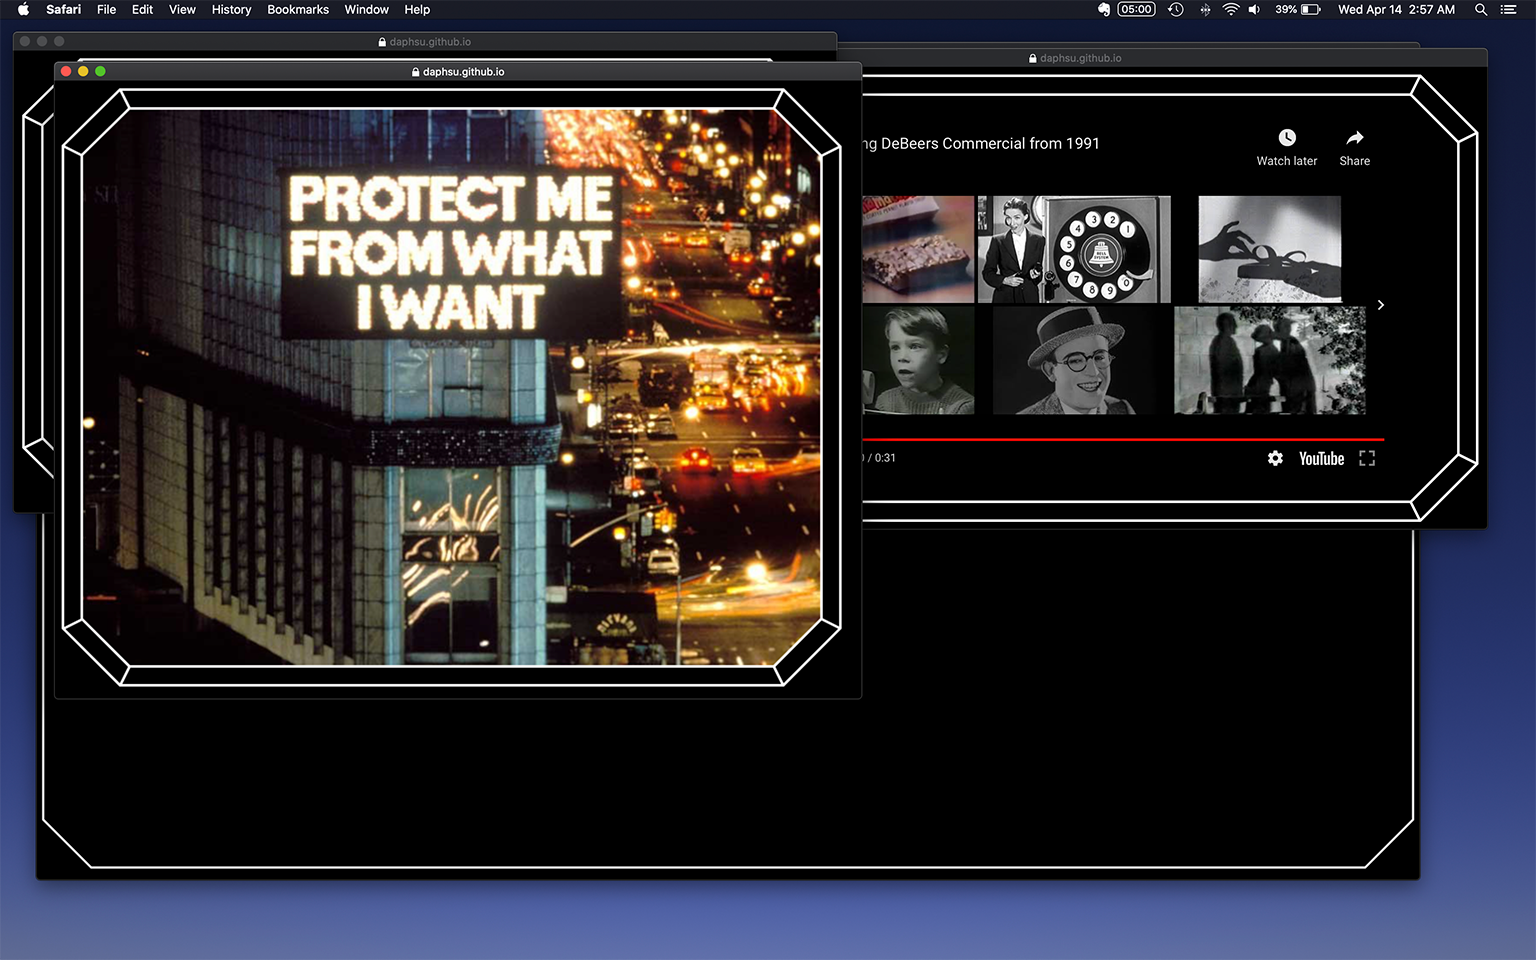Open the young boy suggested video thumbnail
Screen dimensions: 1536x960
pyautogui.click(x=918, y=360)
